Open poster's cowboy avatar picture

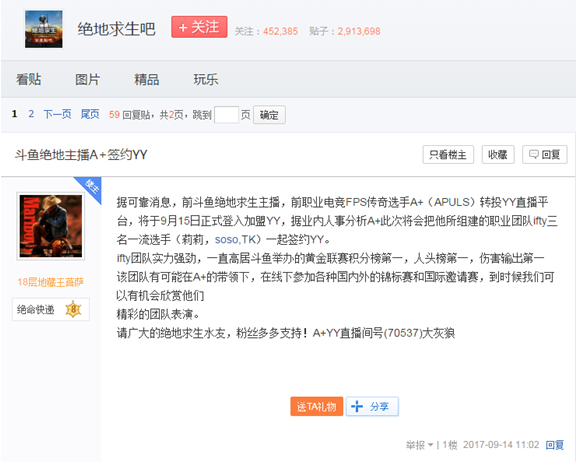(51, 226)
